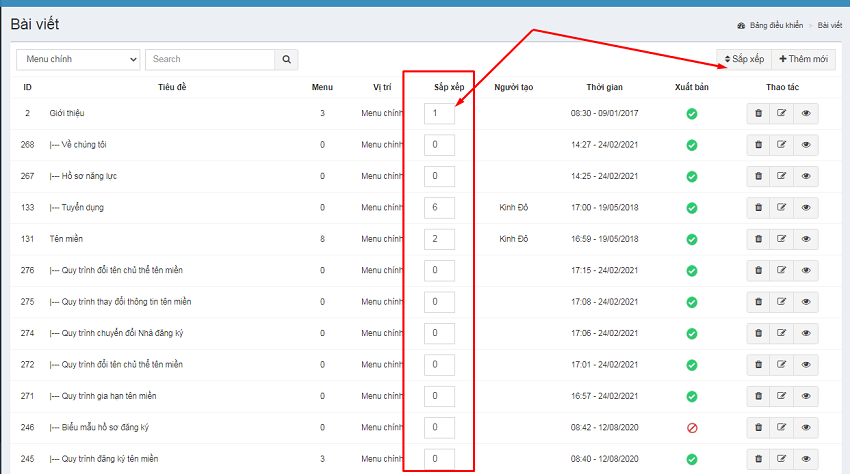
Task: Click the Sắp xếp column header
Action: click(448, 87)
